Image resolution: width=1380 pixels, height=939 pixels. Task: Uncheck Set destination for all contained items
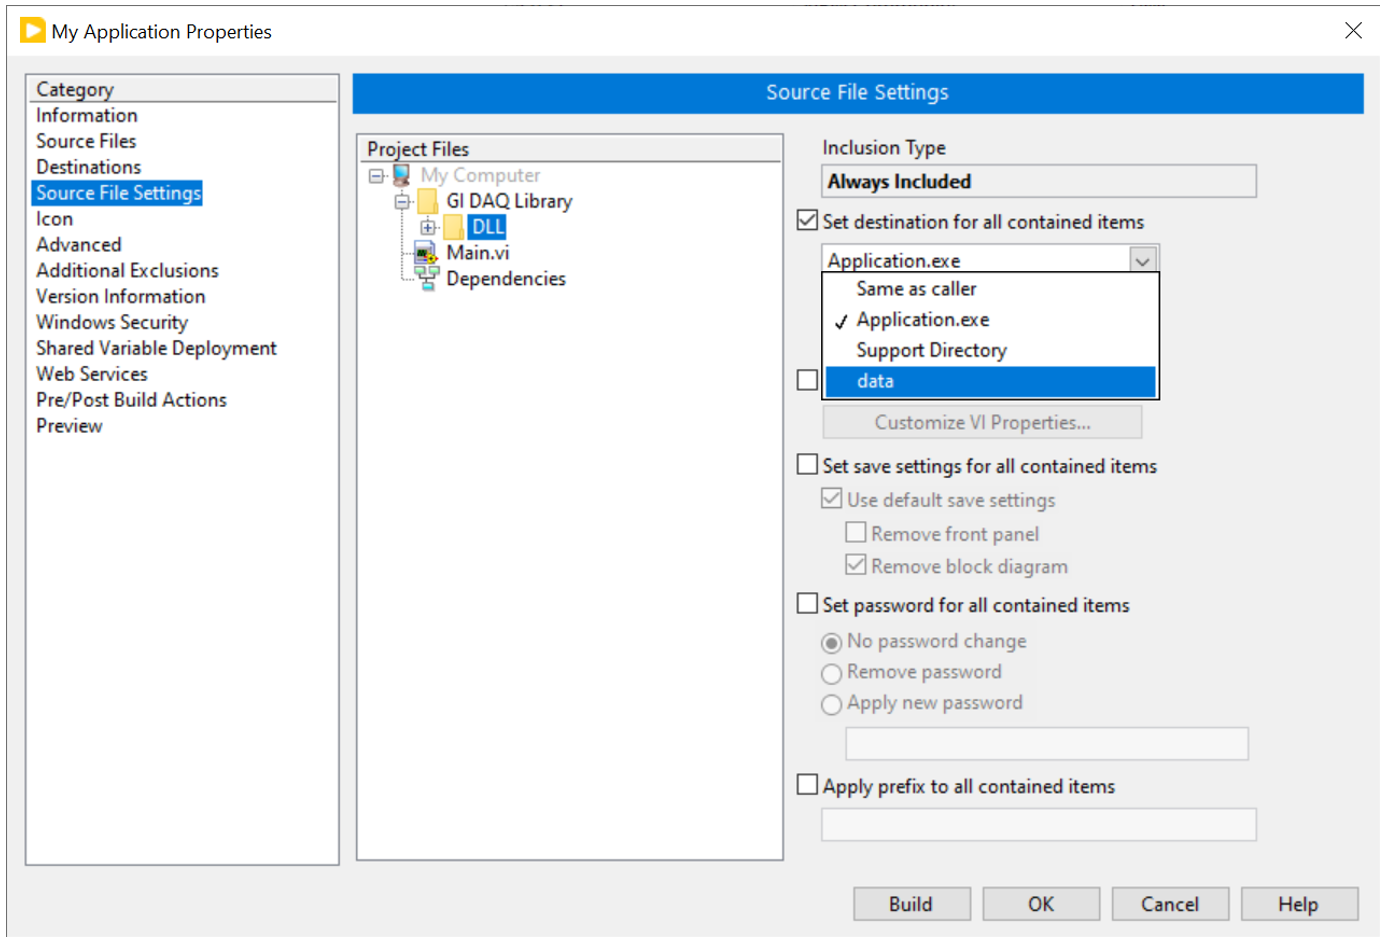click(808, 221)
